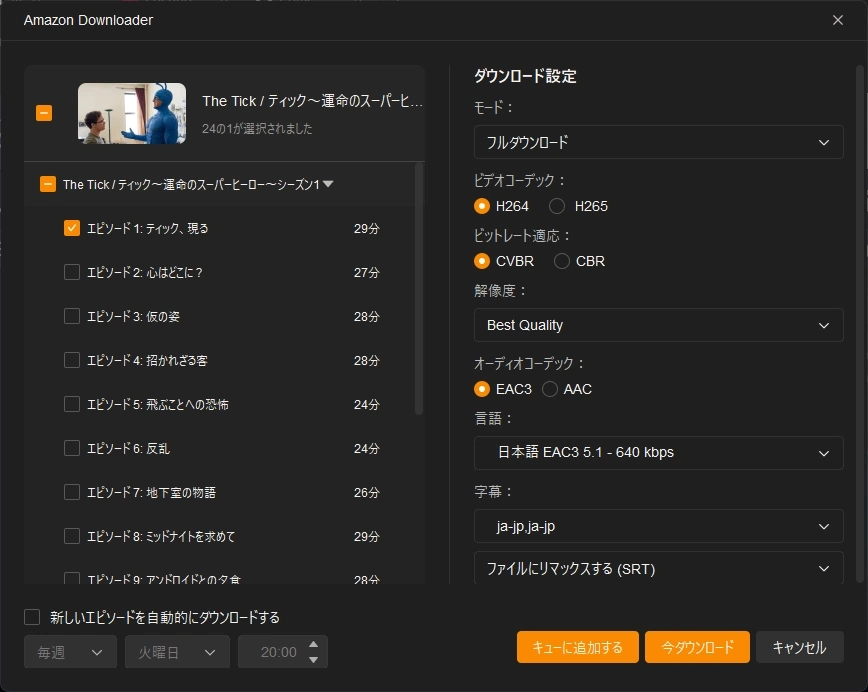
Task: Open the 解像度 Best Quality dropdown
Action: [x=658, y=325]
